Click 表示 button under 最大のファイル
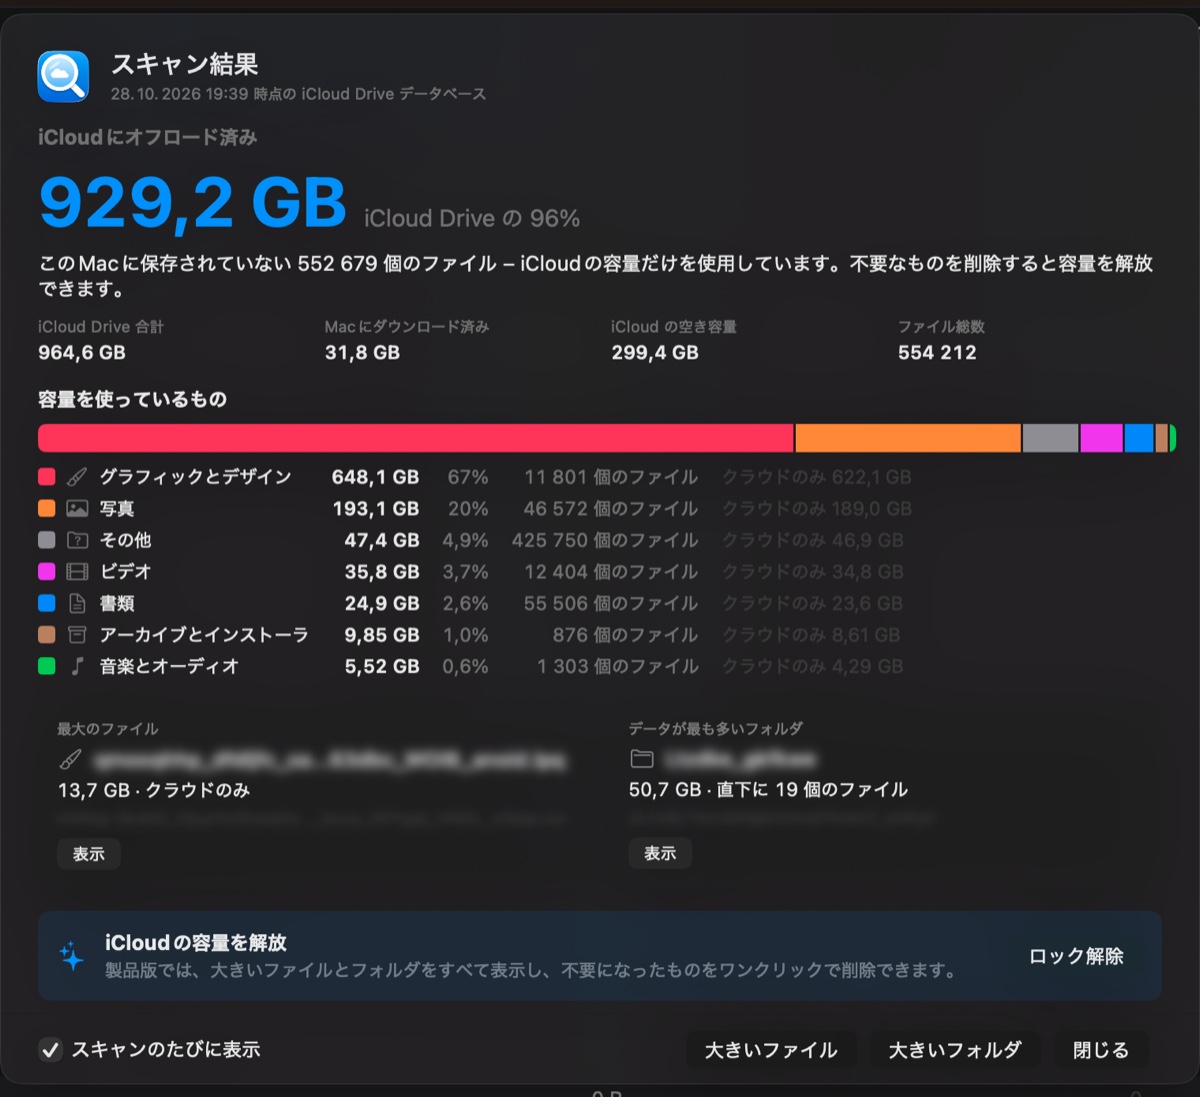The height and width of the screenshot is (1097, 1200). [x=88, y=854]
